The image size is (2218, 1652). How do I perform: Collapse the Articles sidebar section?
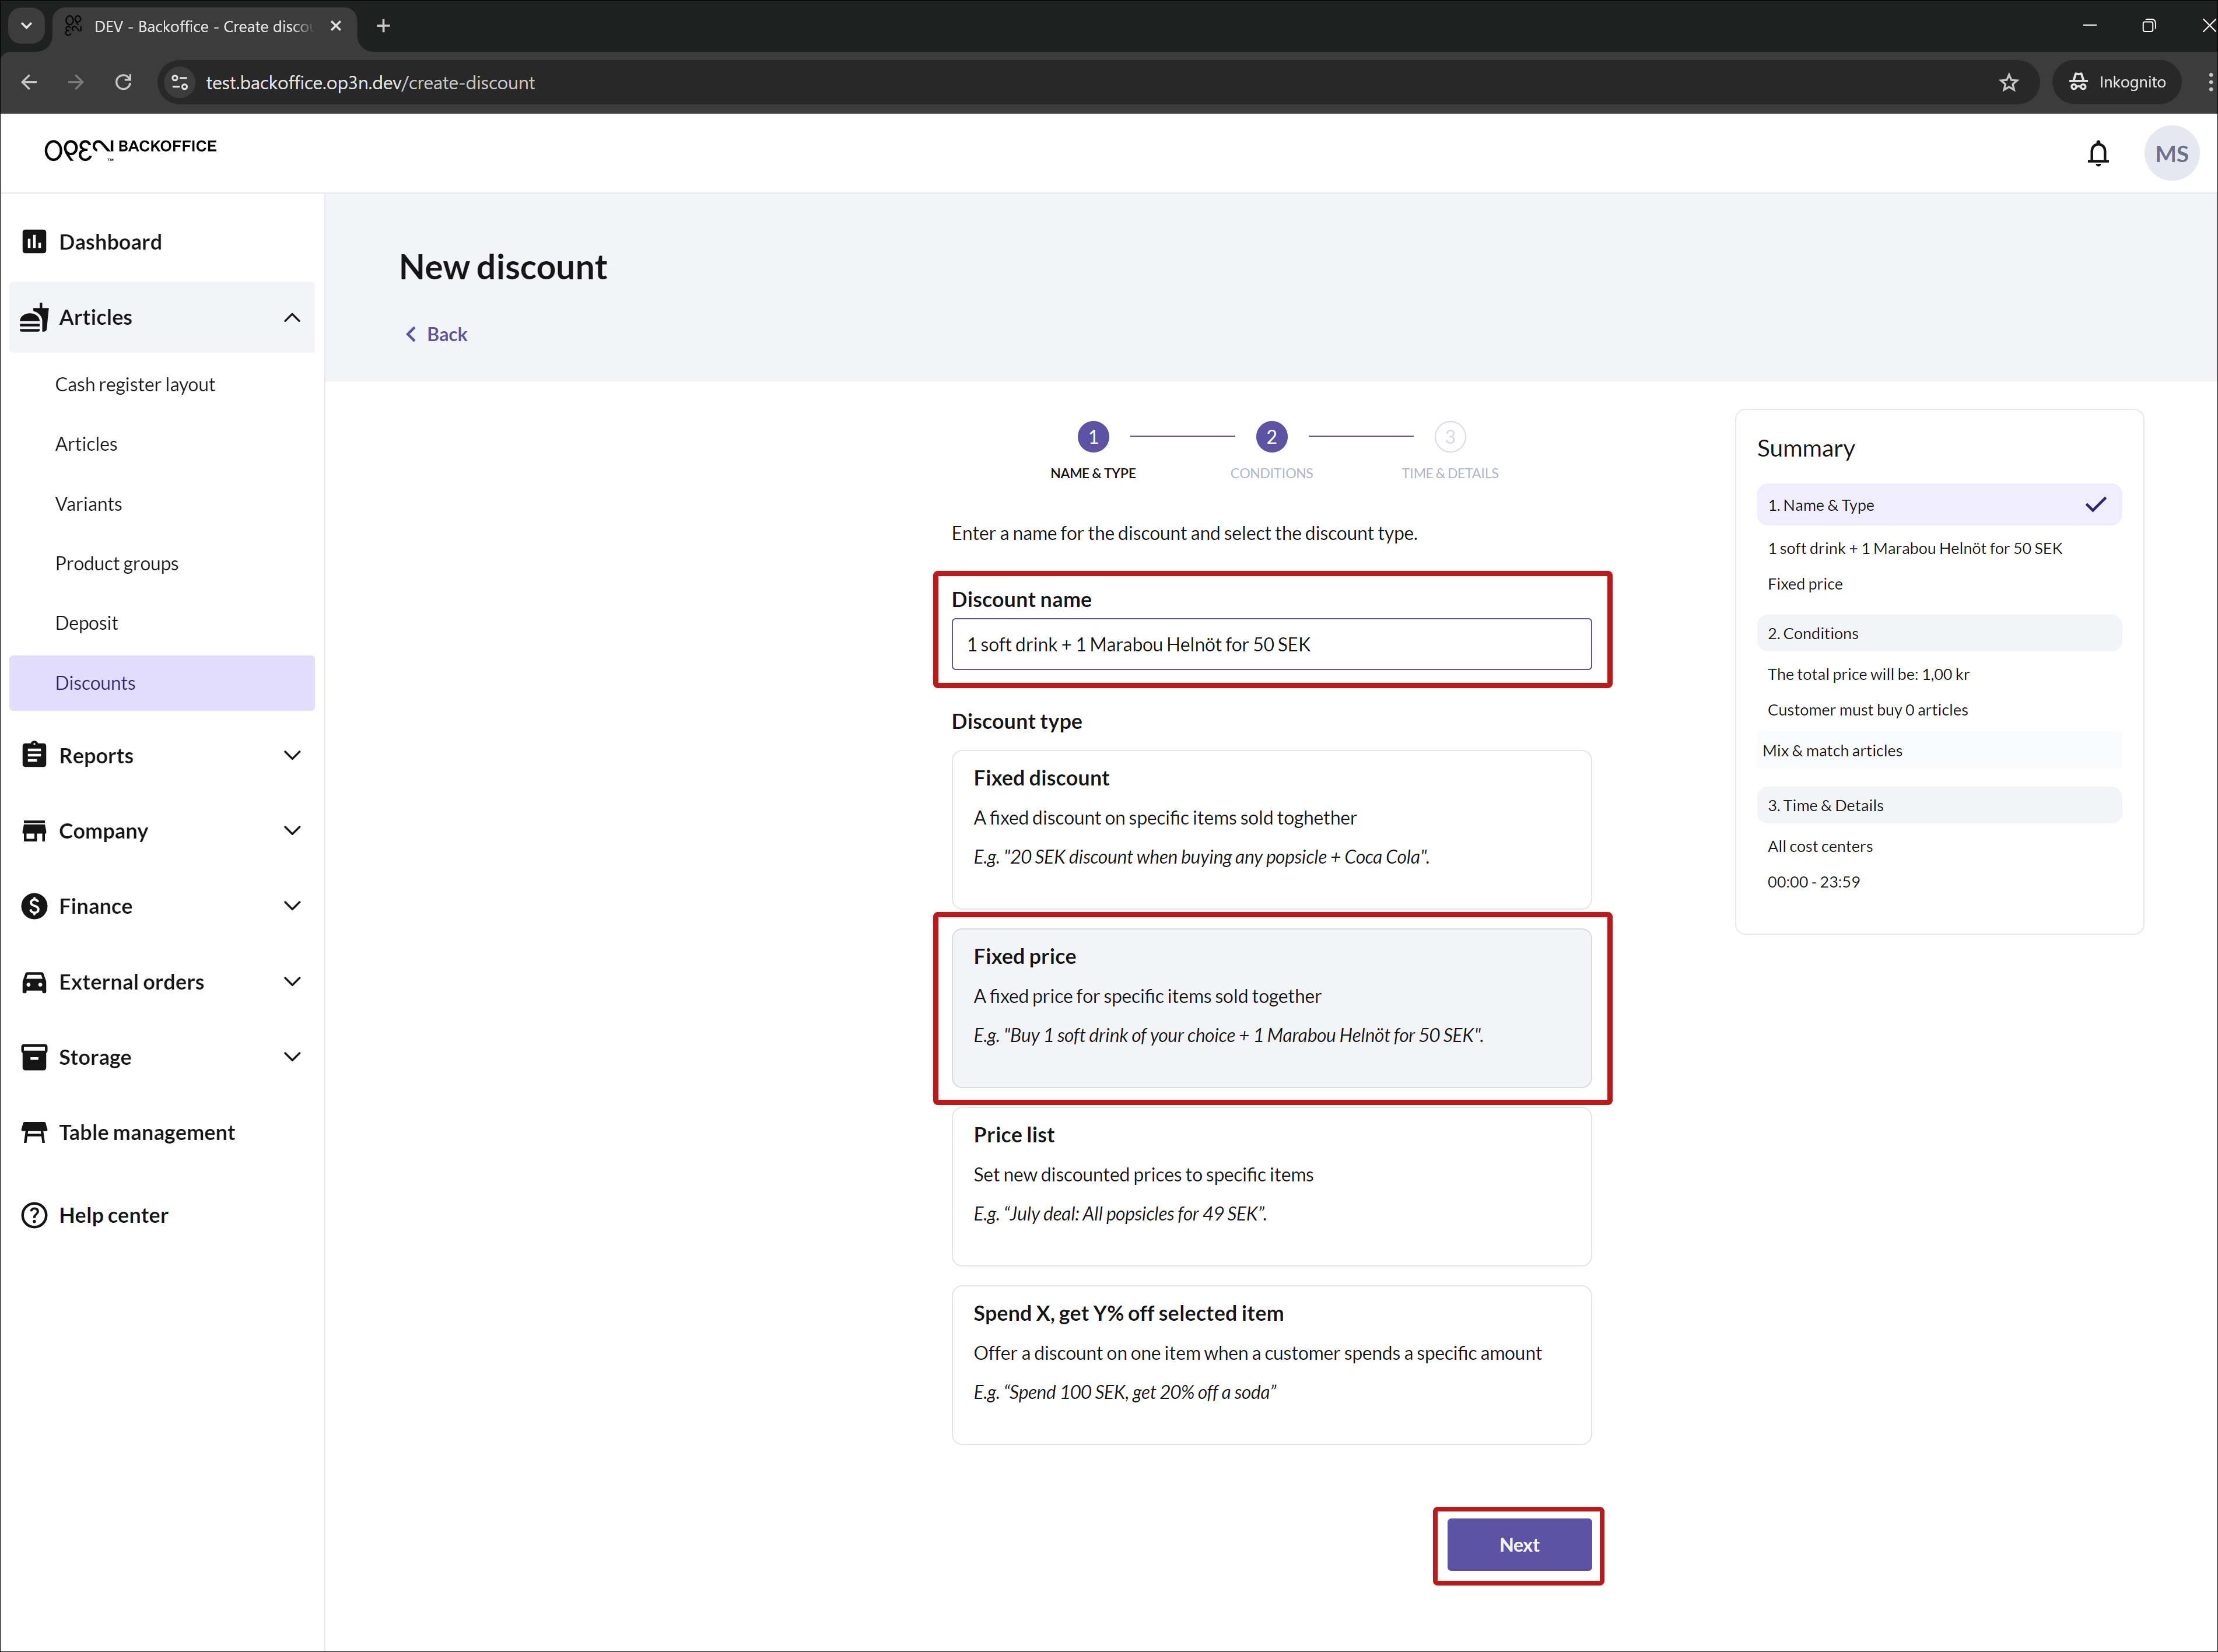[292, 317]
